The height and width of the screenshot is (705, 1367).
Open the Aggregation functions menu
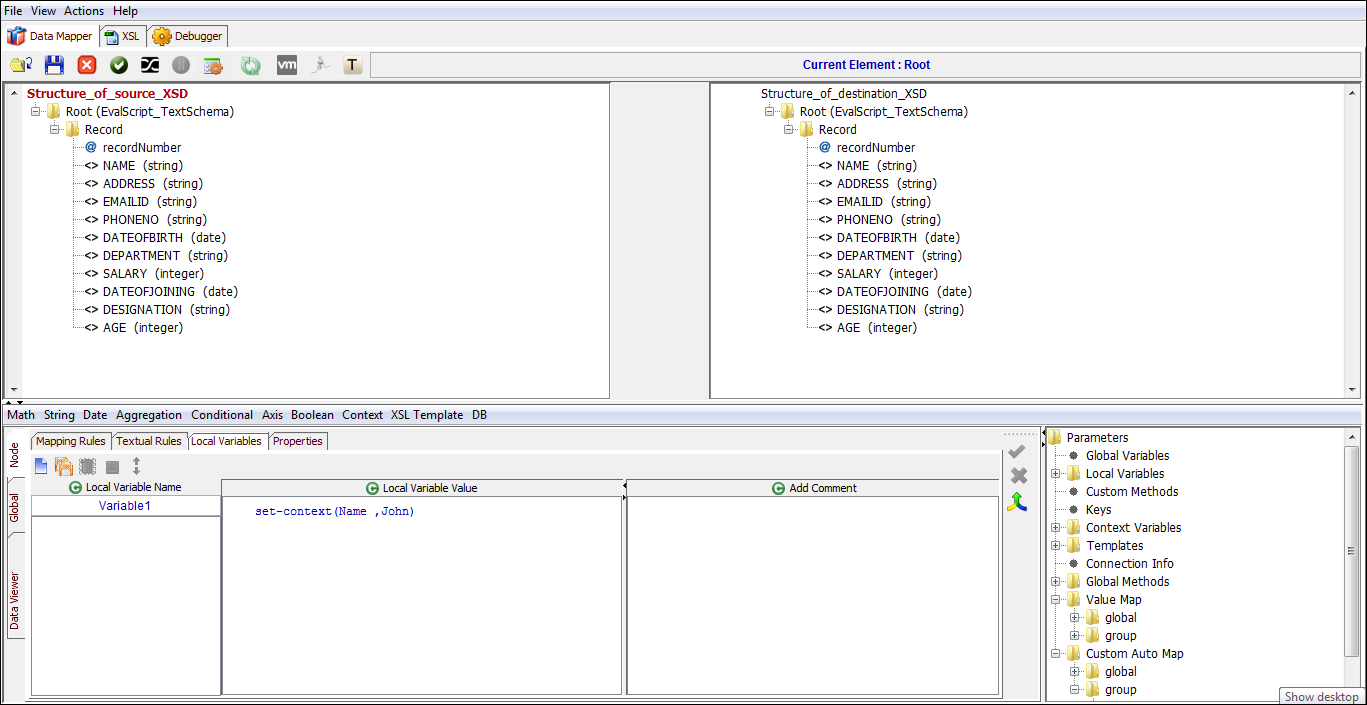tap(149, 414)
